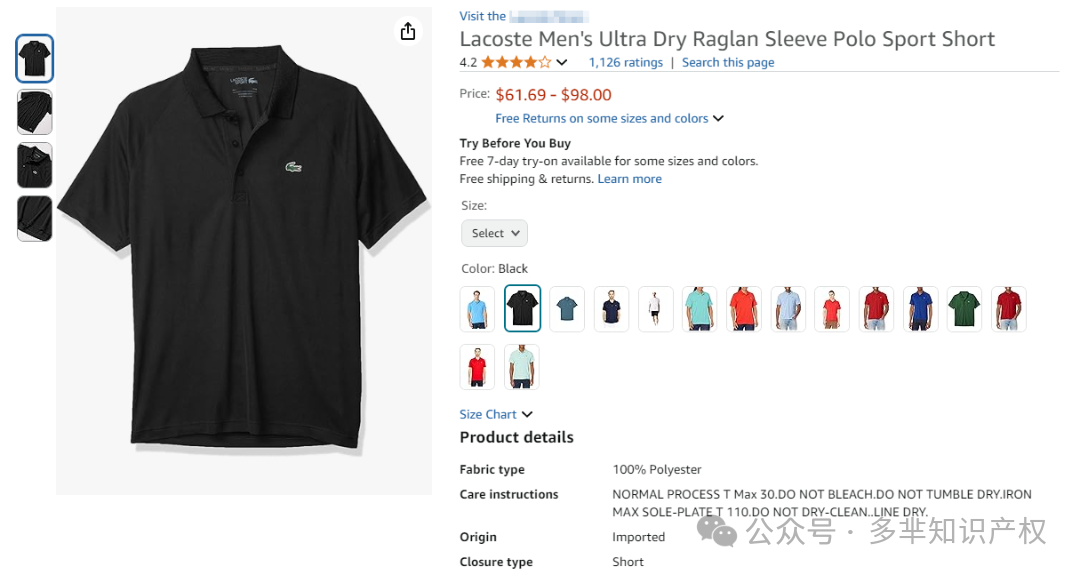The width and height of the screenshot is (1080, 574).
Task: View the fourth product thumbnail image
Action: click(35, 218)
